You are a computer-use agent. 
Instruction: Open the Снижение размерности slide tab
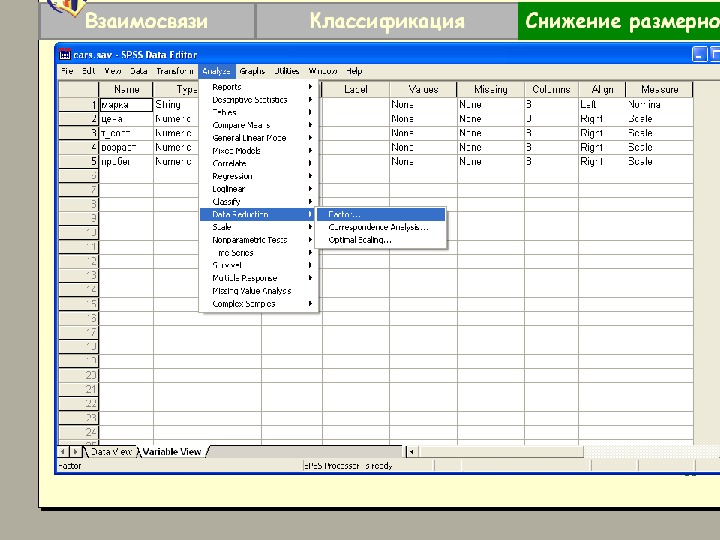619,21
